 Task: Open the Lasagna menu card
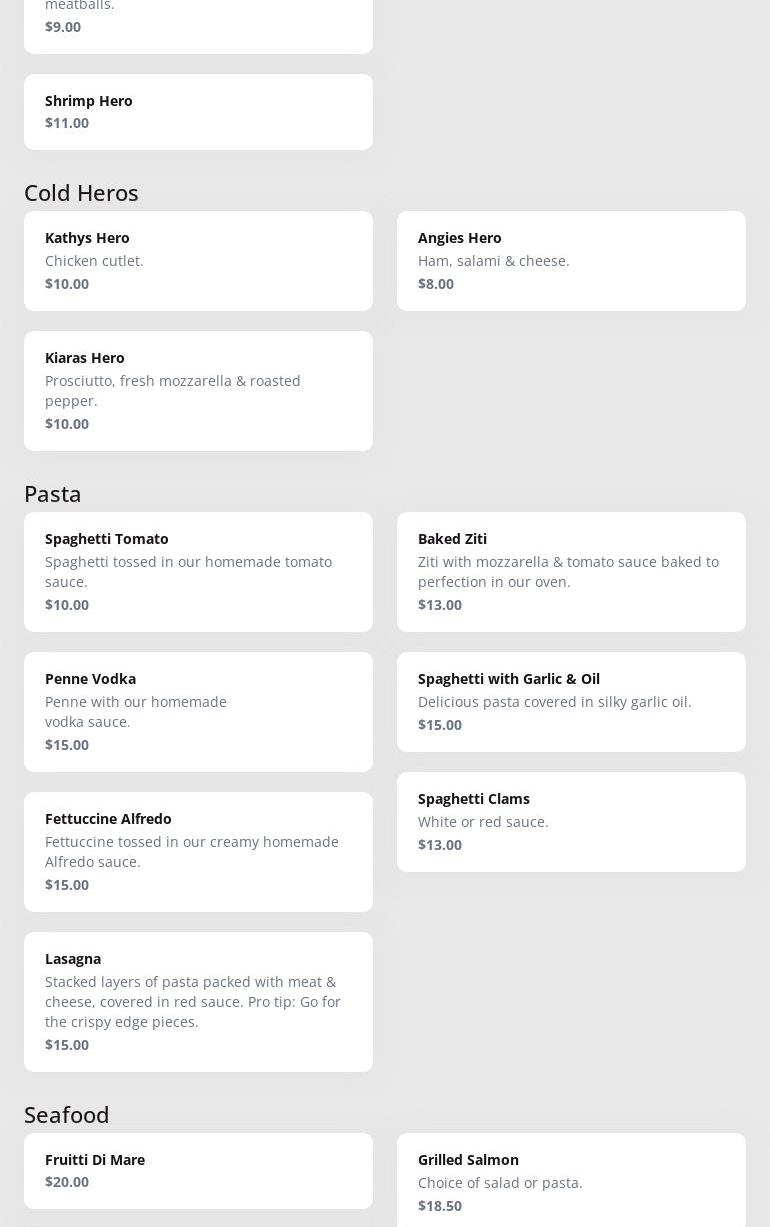click(198, 1002)
